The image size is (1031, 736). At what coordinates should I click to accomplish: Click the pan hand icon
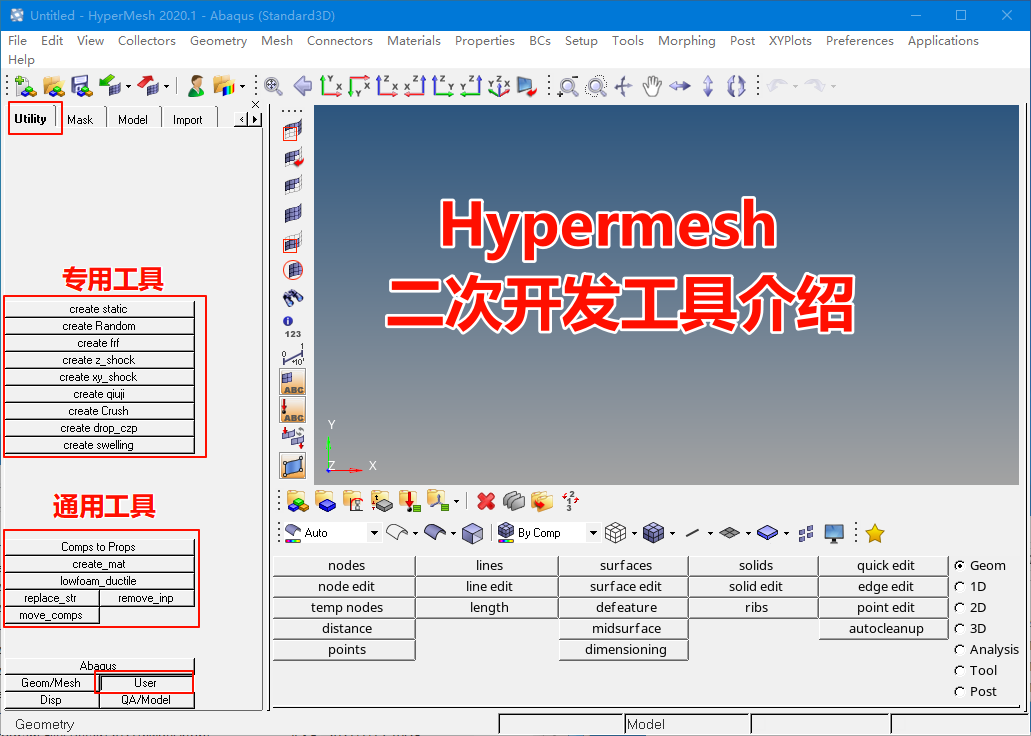coord(652,86)
